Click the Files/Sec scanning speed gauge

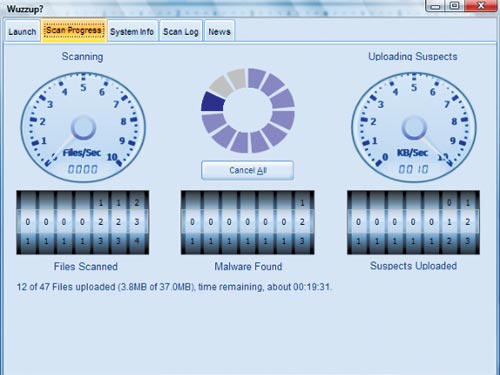83,127
